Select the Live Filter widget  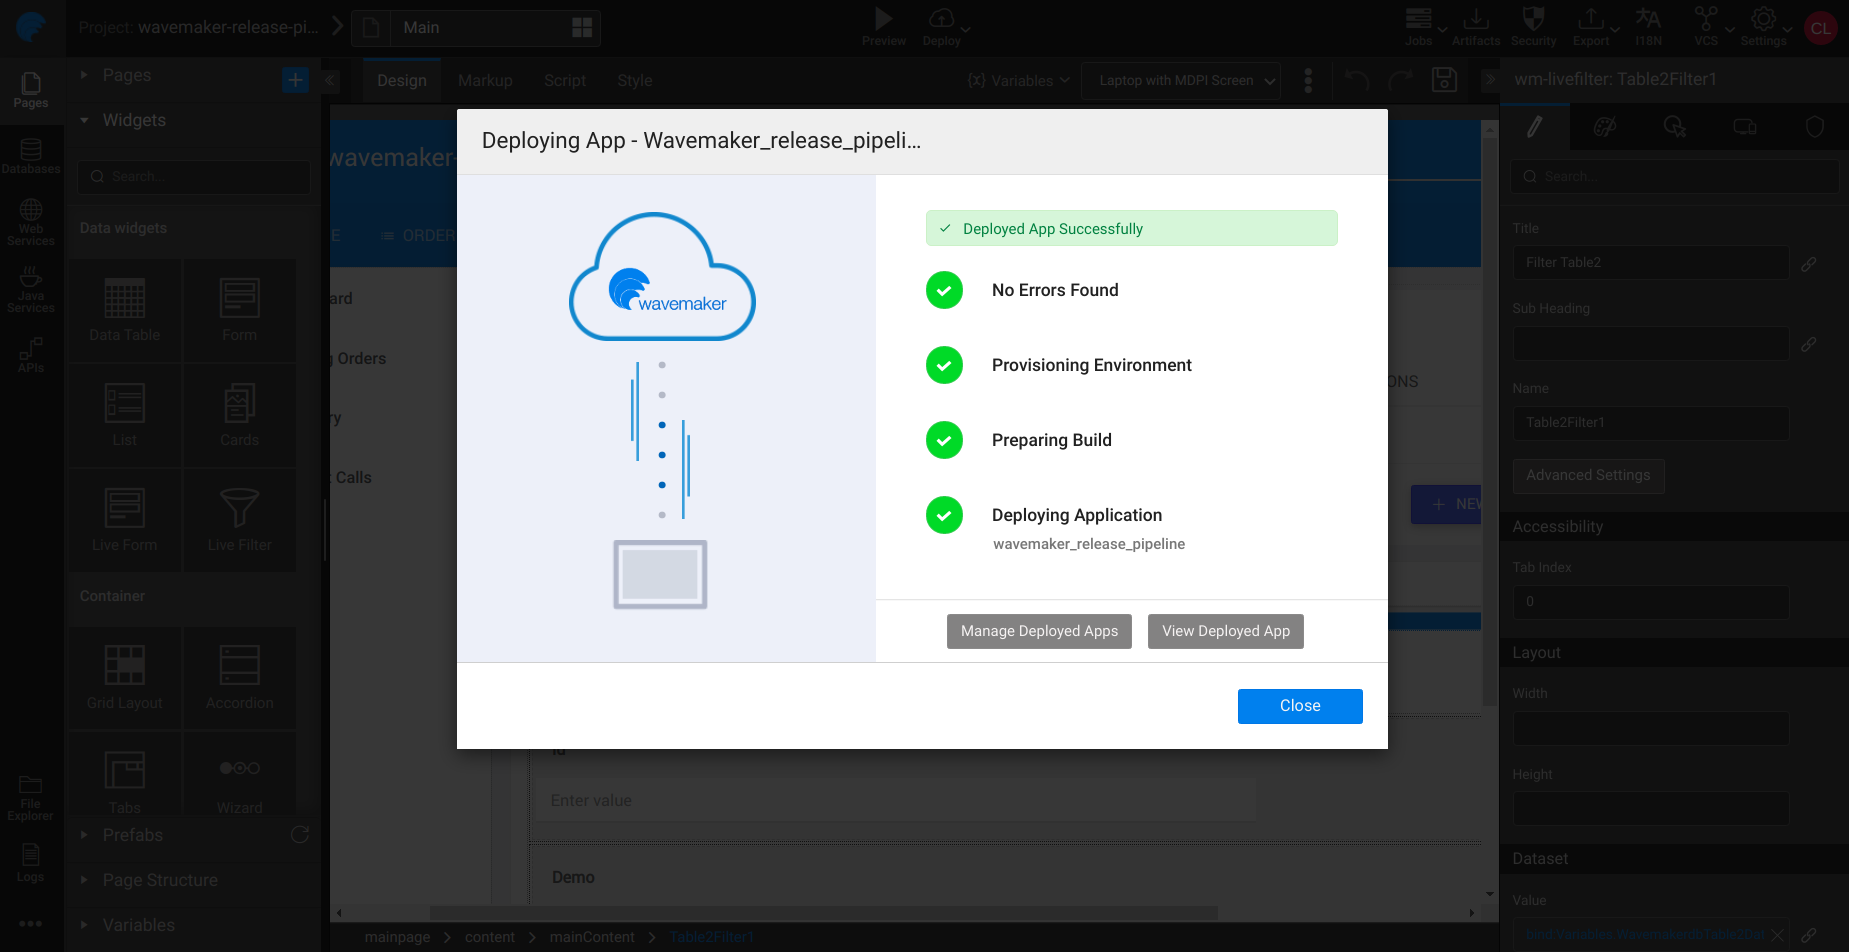(239, 520)
